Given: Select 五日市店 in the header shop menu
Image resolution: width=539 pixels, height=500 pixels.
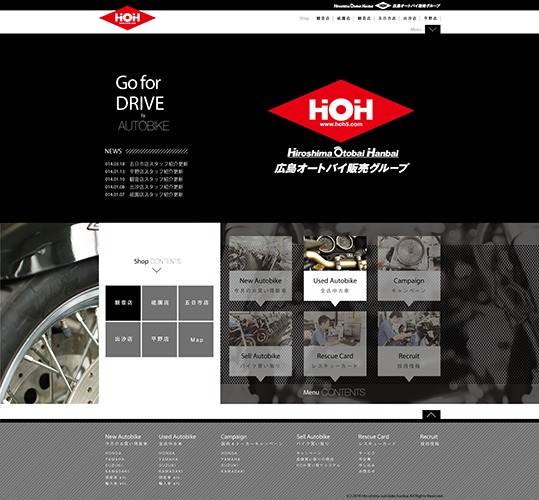Looking at the screenshot, I should point(387,18).
